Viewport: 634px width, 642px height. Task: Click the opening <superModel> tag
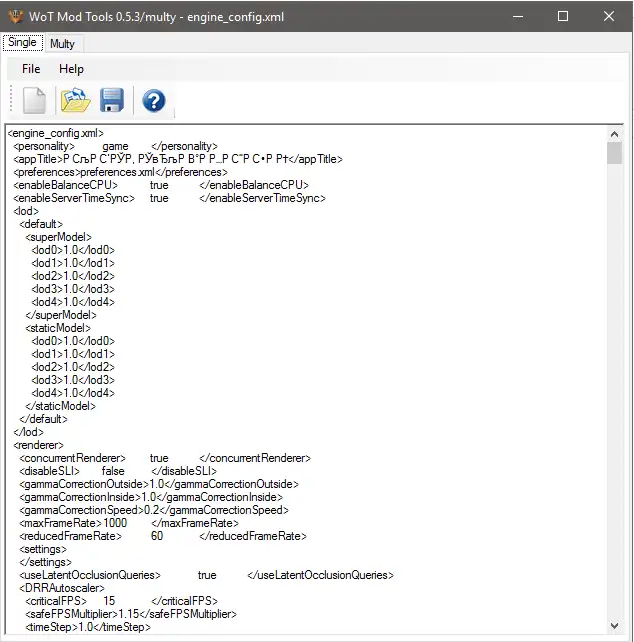pos(59,237)
